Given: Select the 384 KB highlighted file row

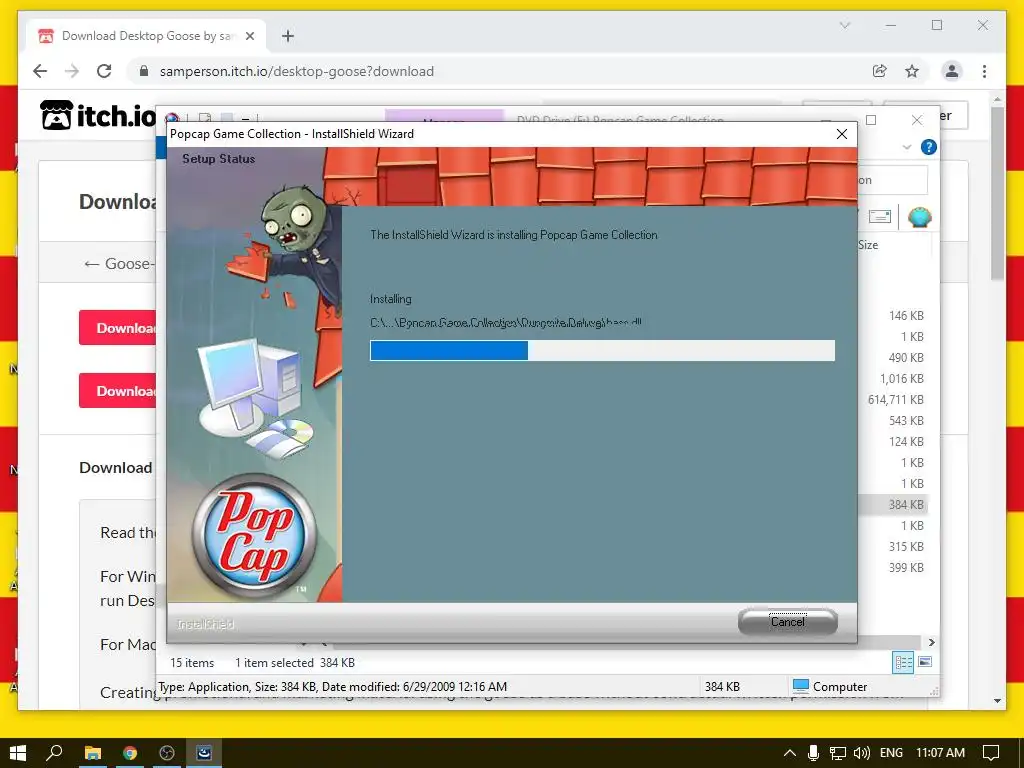Looking at the screenshot, I should (892, 505).
